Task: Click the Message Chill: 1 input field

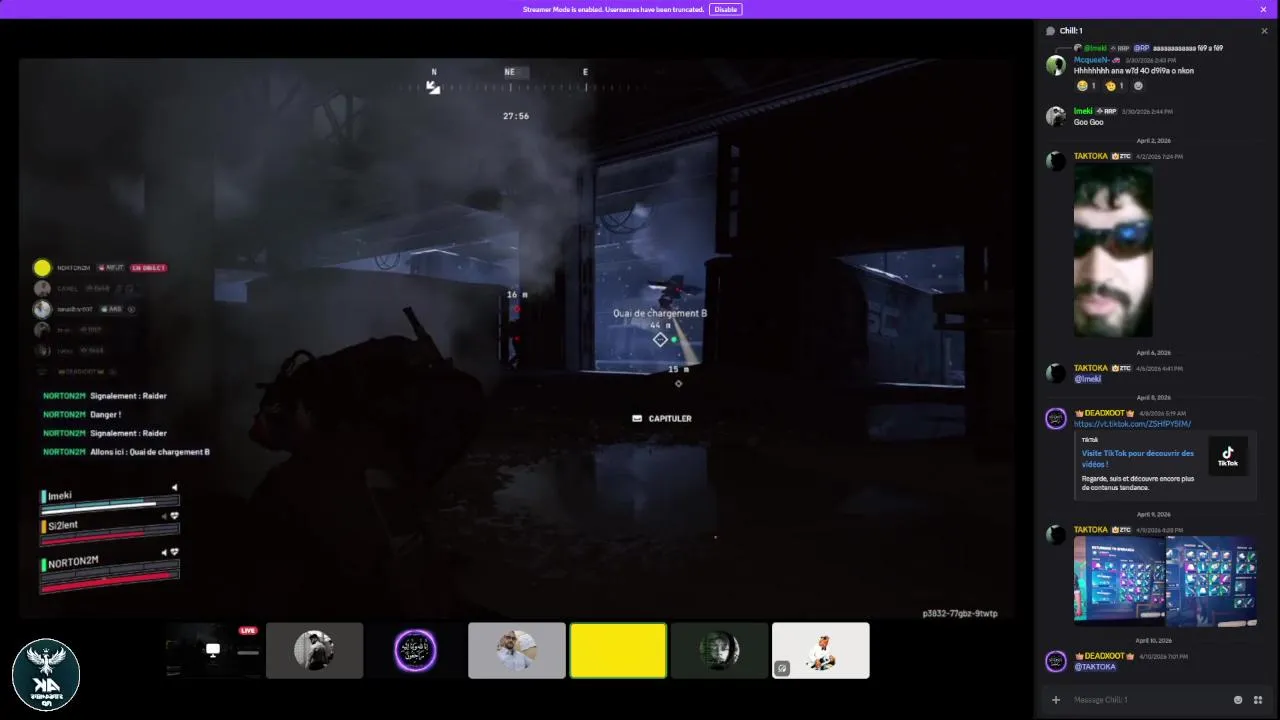Action: 1150,700
